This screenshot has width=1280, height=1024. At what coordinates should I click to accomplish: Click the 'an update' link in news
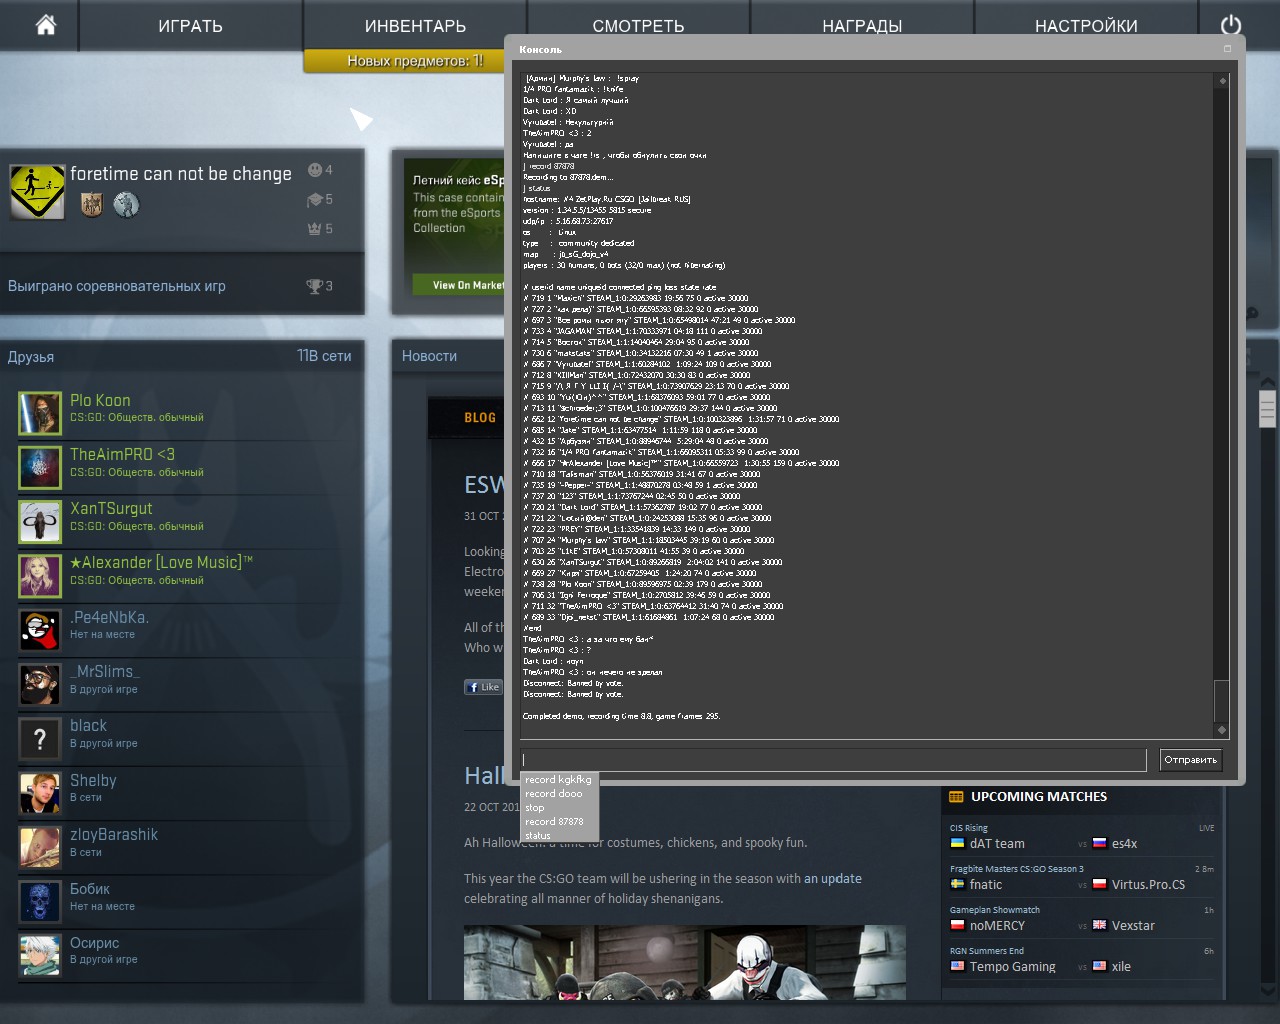tap(832, 879)
